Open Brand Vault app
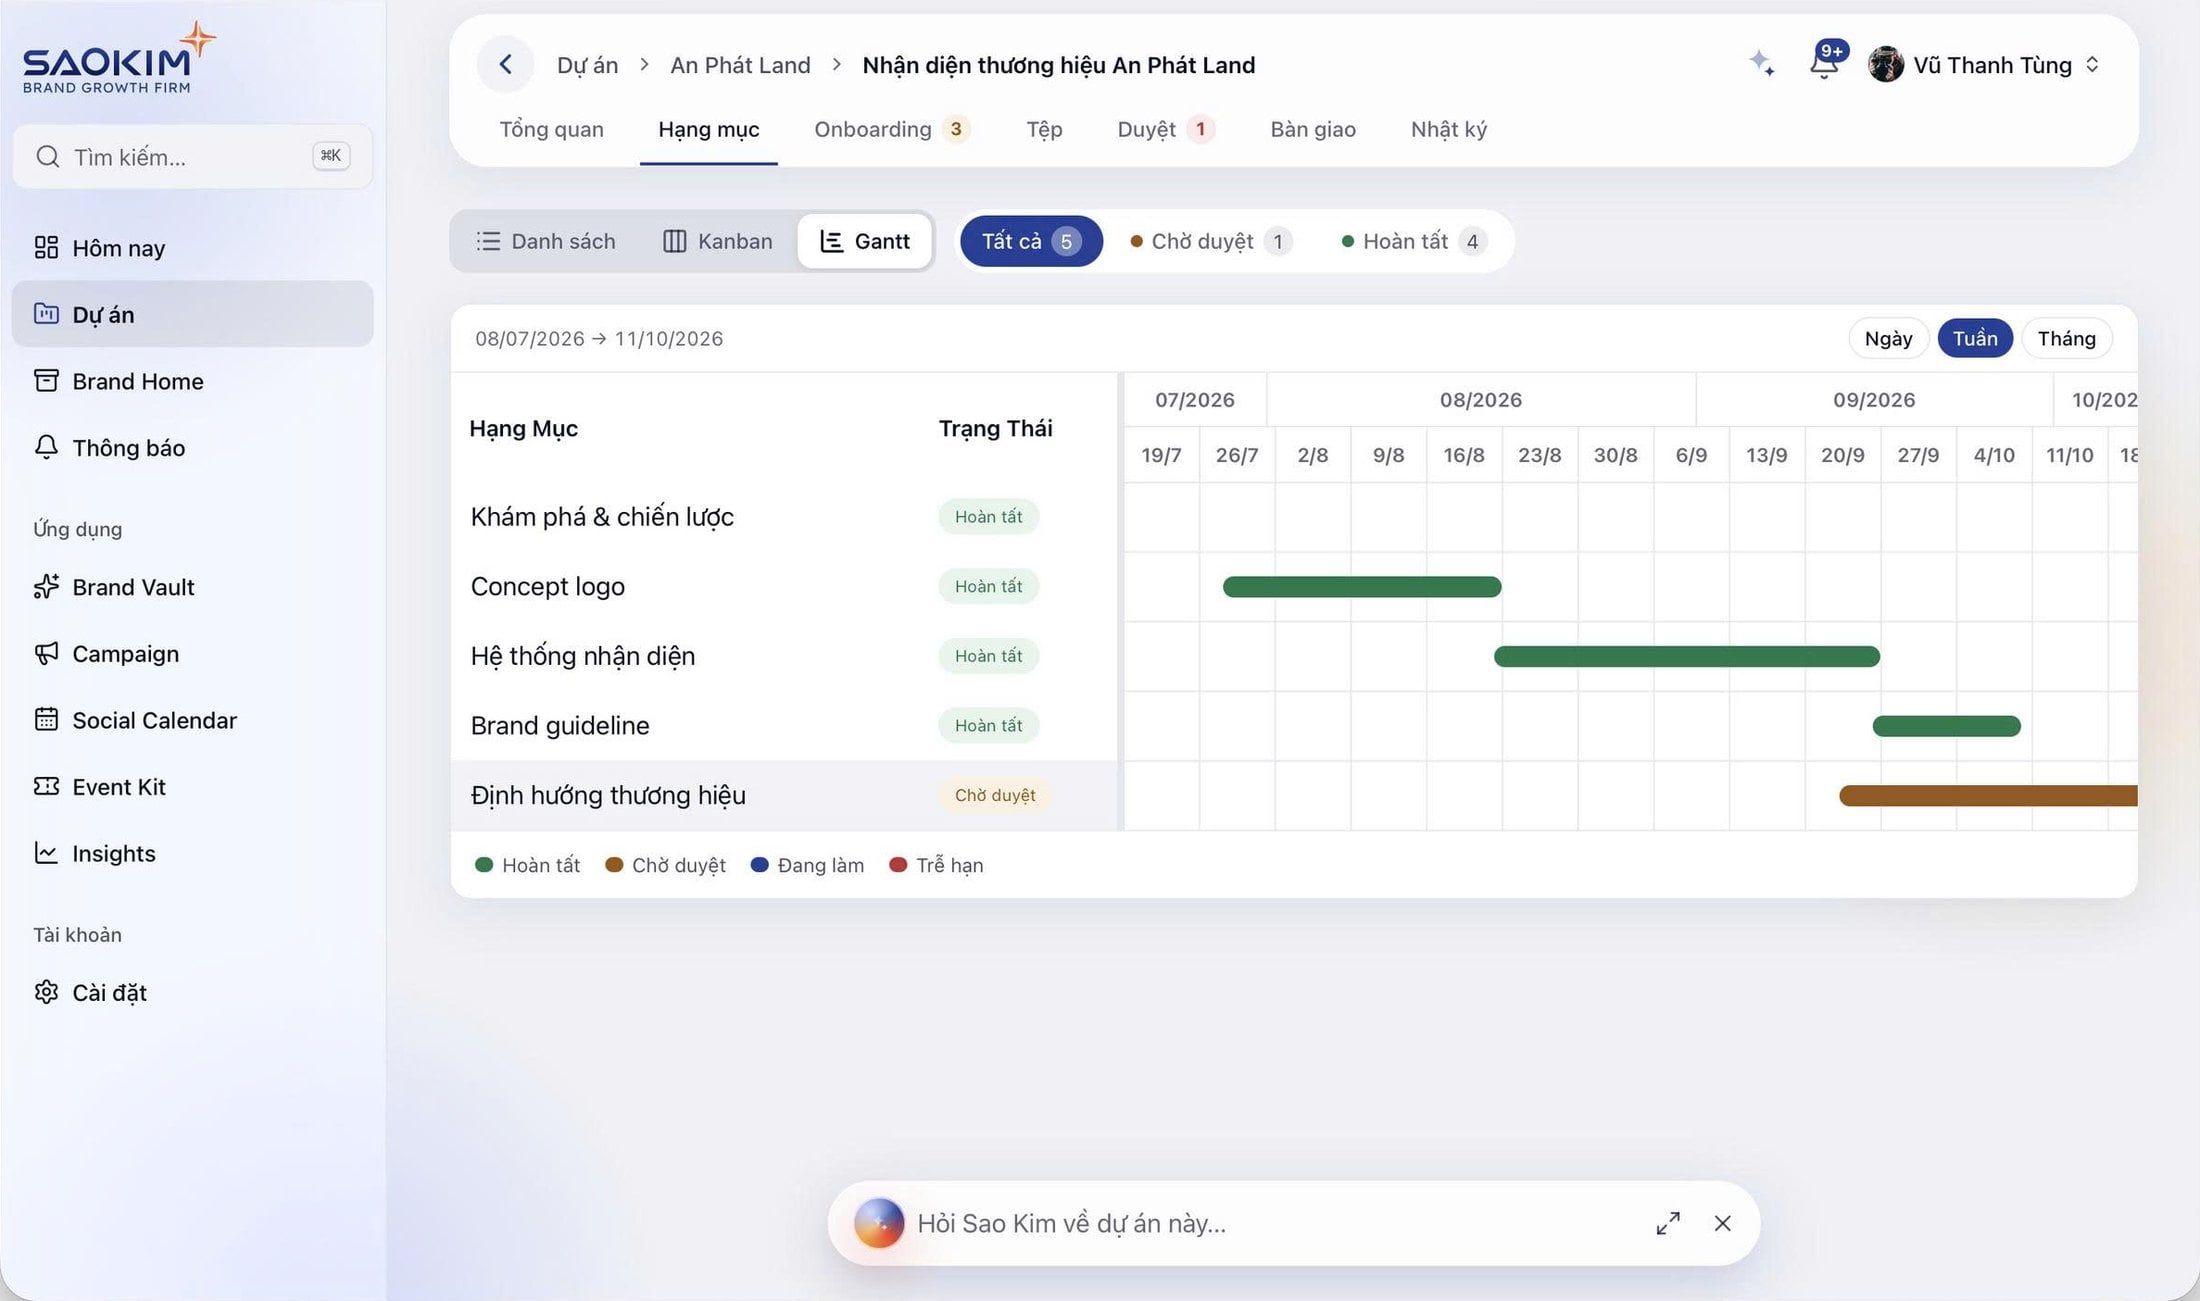 click(192, 587)
